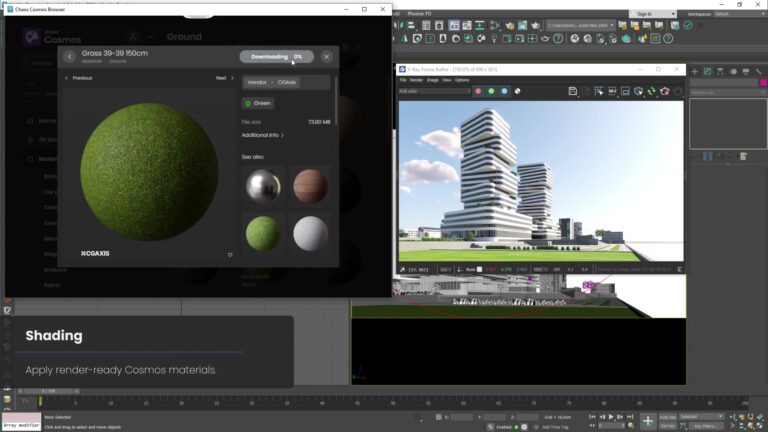Go to Next material

[x=225, y=78]
